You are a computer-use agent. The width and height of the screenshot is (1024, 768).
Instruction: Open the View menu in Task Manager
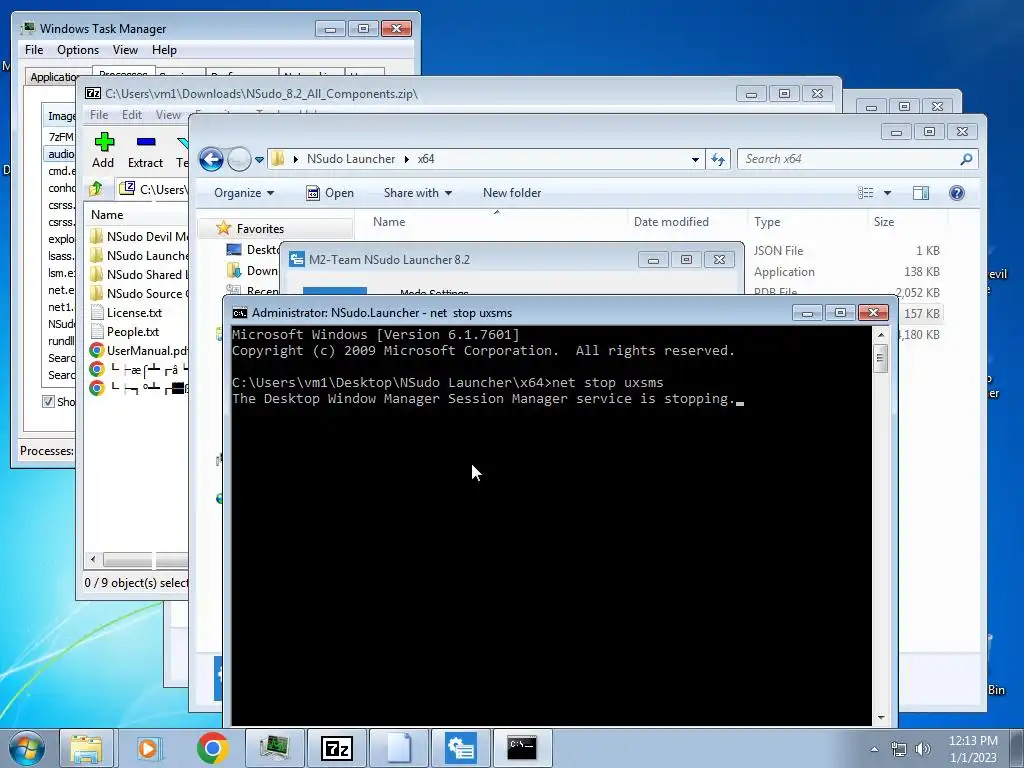coord(125,50)
